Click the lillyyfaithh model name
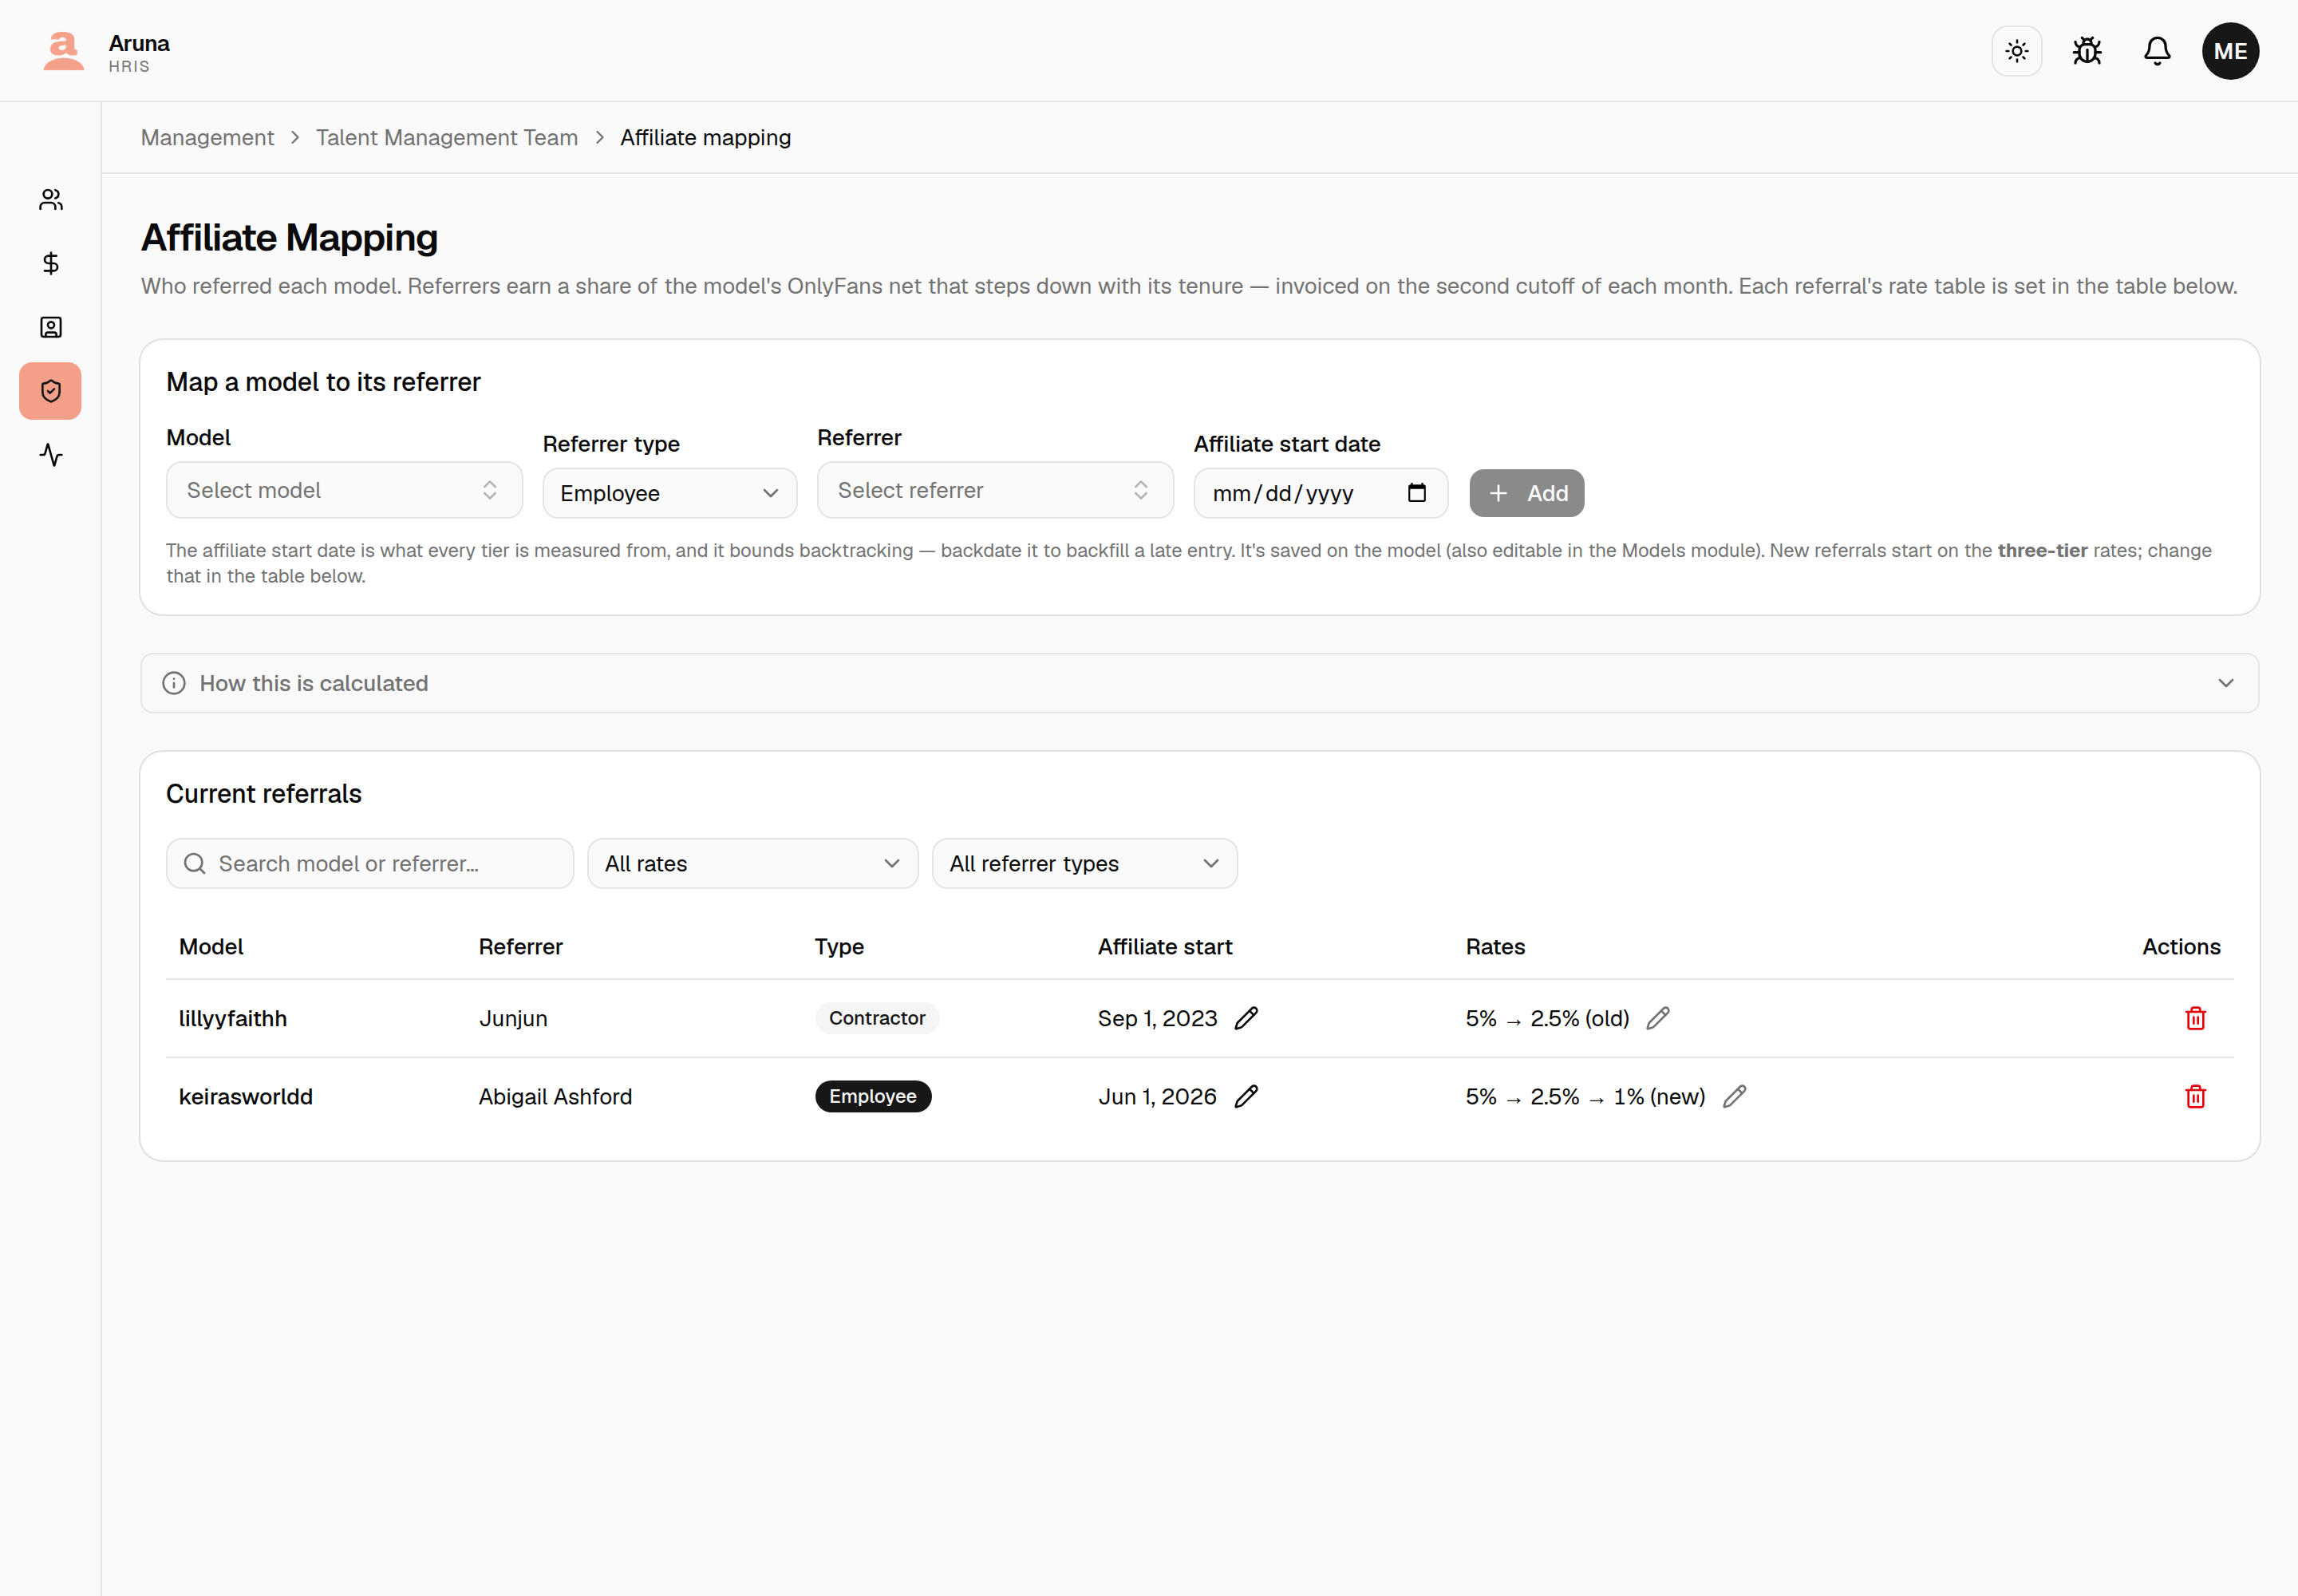Screen dimensions: 2298x1596 pyautogui.click(x=233, y=1018)
